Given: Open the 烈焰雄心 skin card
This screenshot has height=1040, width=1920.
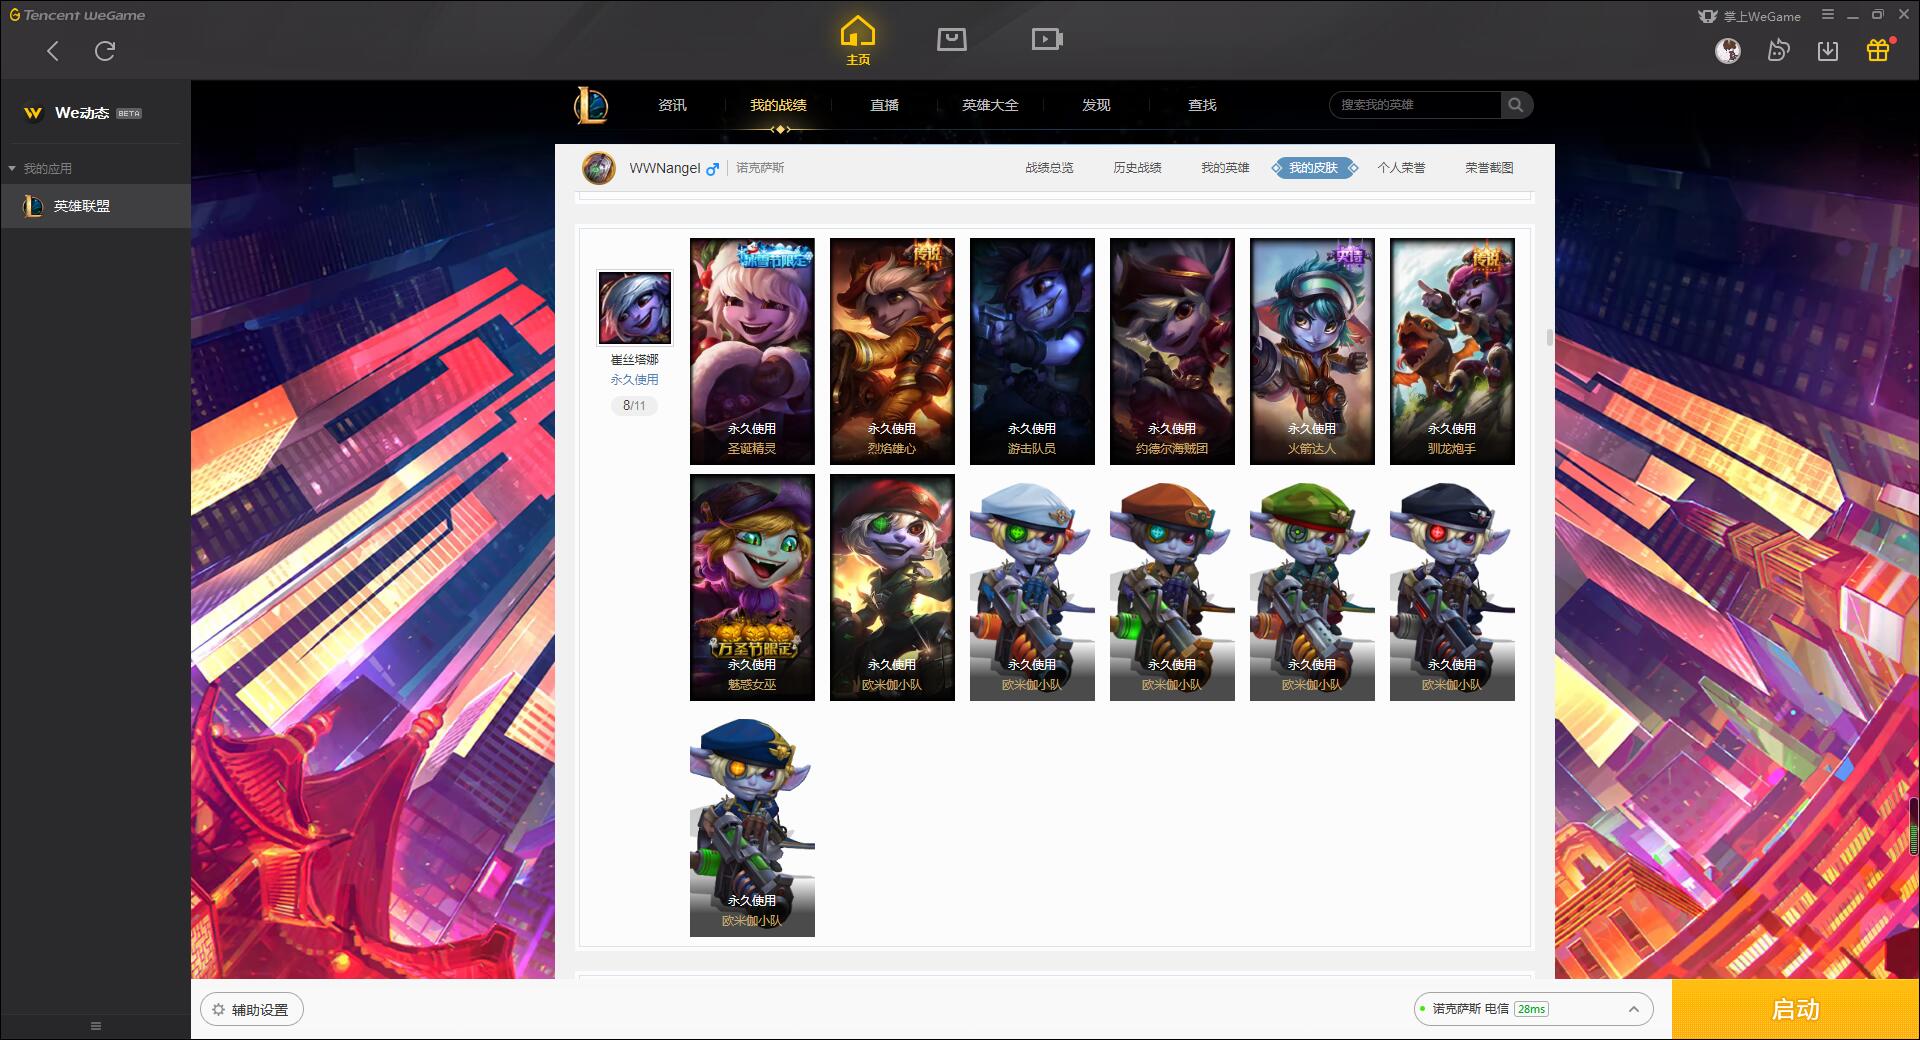Looking at the screenshot, I should (x=892, y=351).
